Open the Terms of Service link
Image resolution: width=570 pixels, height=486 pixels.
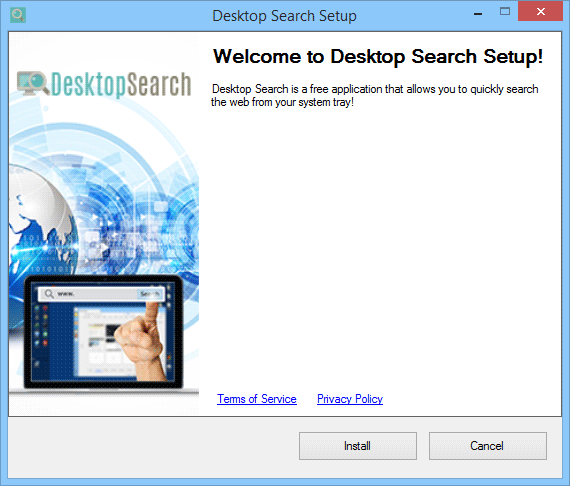(x=257, y=399)
